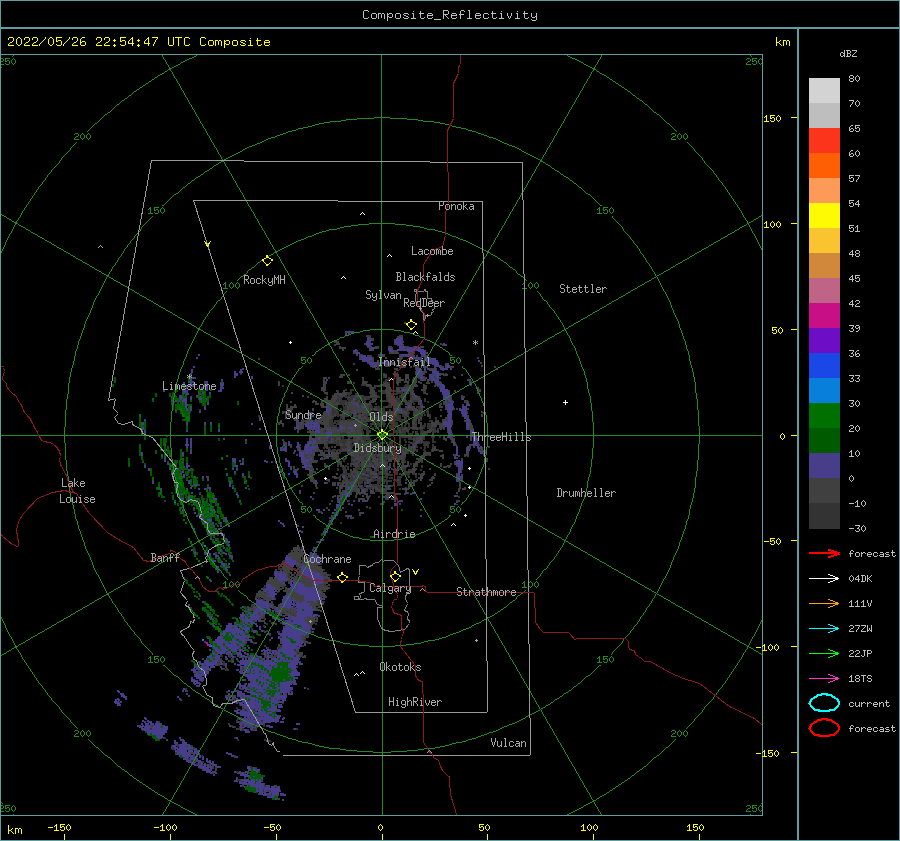Click the green 22JP arrow icon
The image size is (900, 841).
point(824,653)
